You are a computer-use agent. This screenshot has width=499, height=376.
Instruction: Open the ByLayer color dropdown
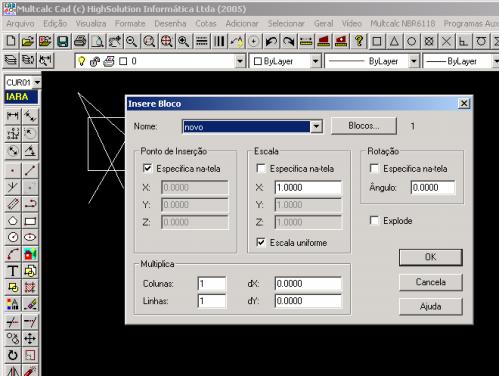(315, 61)
